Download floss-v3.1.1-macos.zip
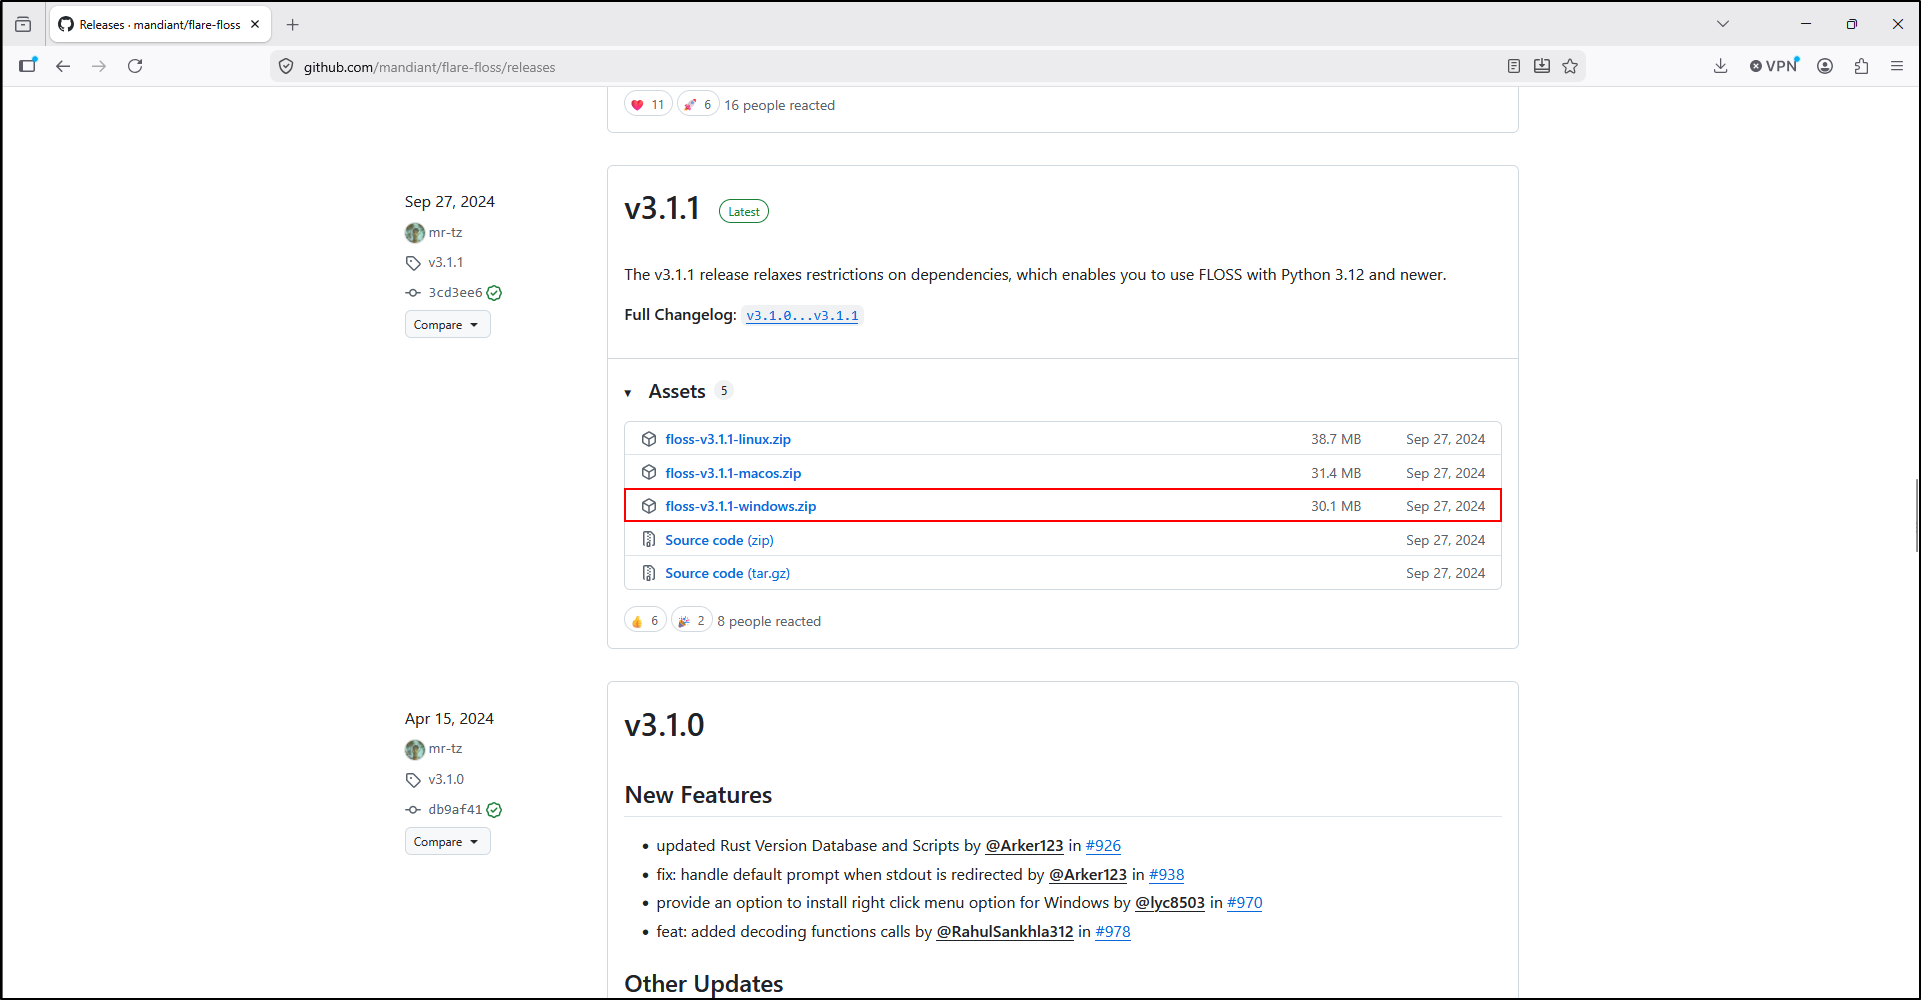 tap(733, 473)
